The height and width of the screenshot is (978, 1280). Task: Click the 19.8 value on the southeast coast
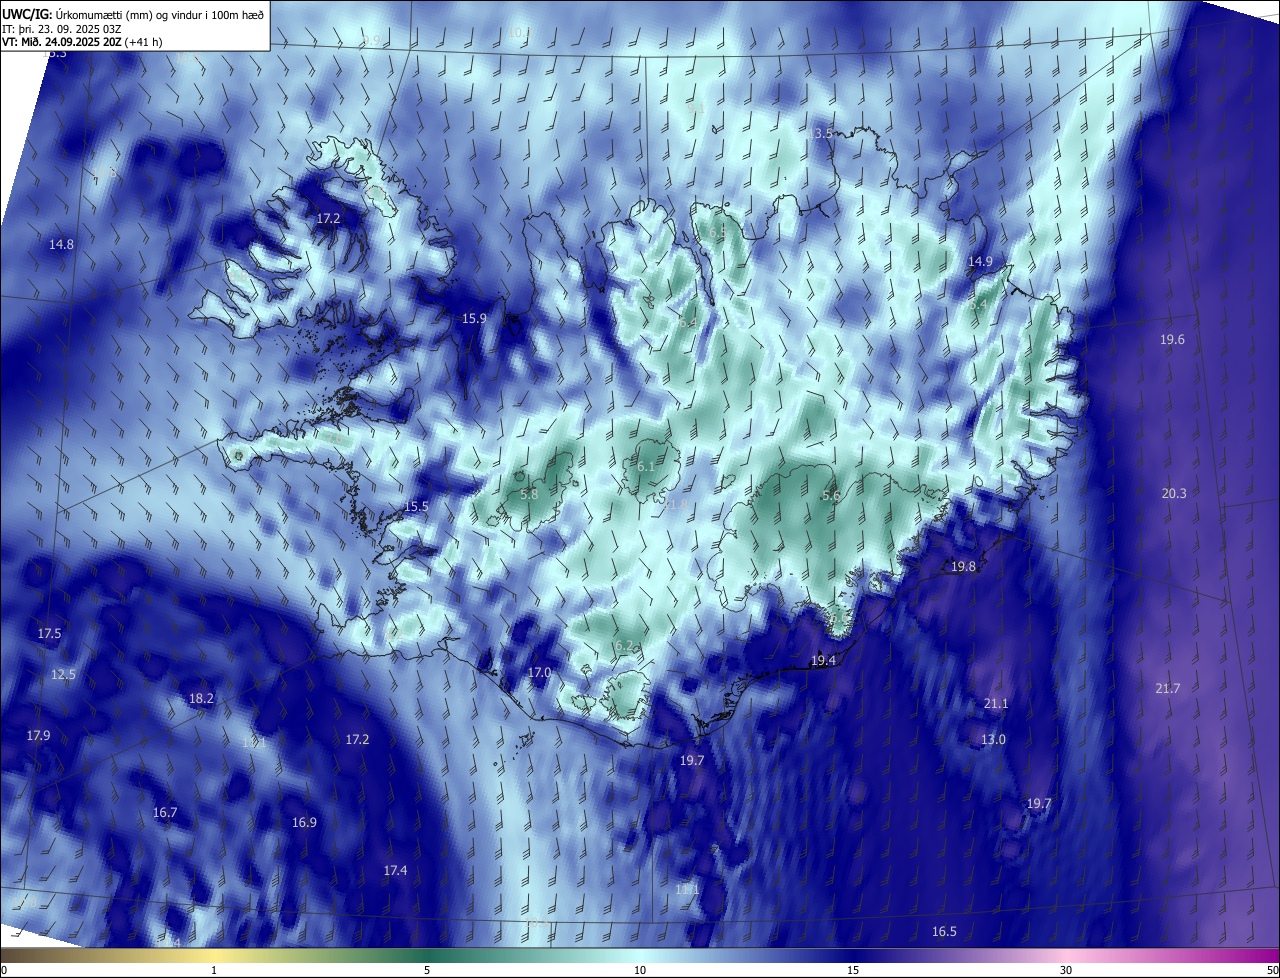click(963, 567)
